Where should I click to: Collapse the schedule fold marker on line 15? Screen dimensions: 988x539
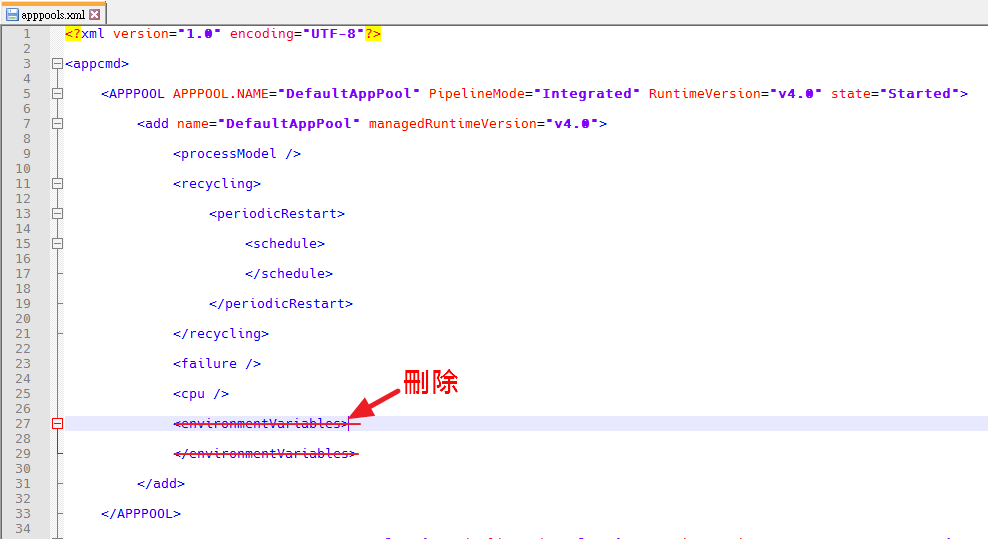coord(57,244)
